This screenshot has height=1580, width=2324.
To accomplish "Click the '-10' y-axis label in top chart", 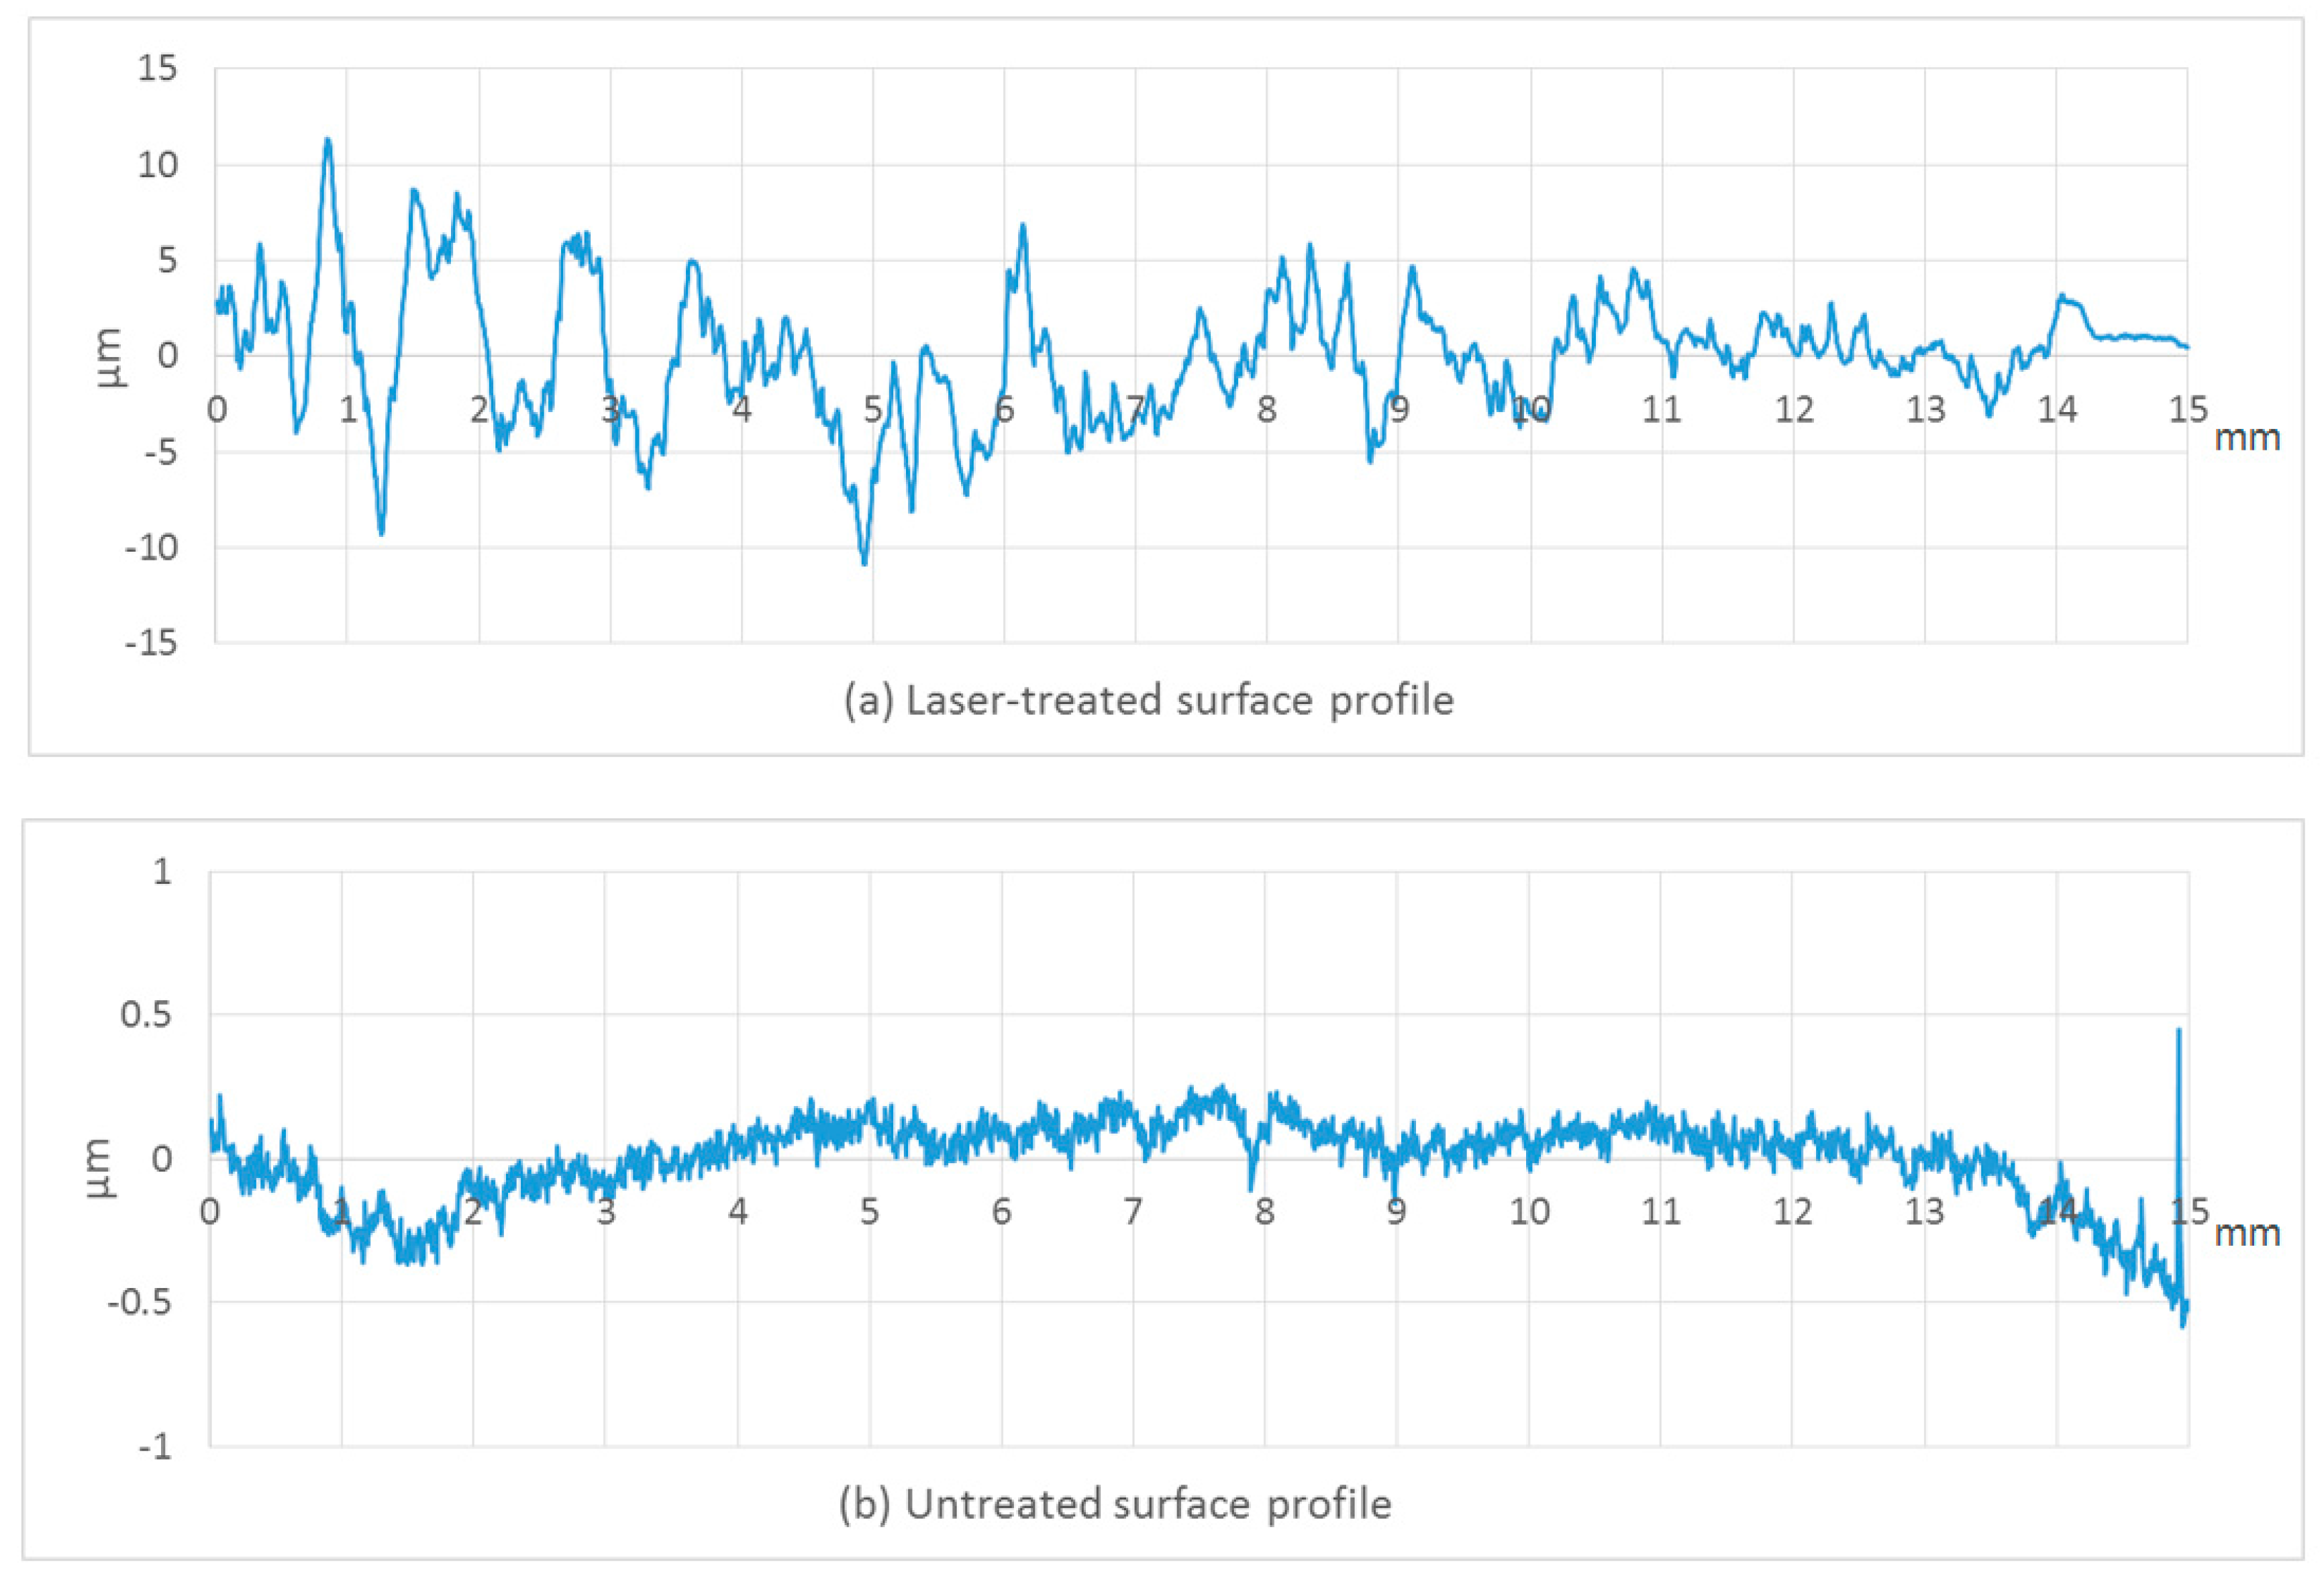I will (x=151, y=548).
